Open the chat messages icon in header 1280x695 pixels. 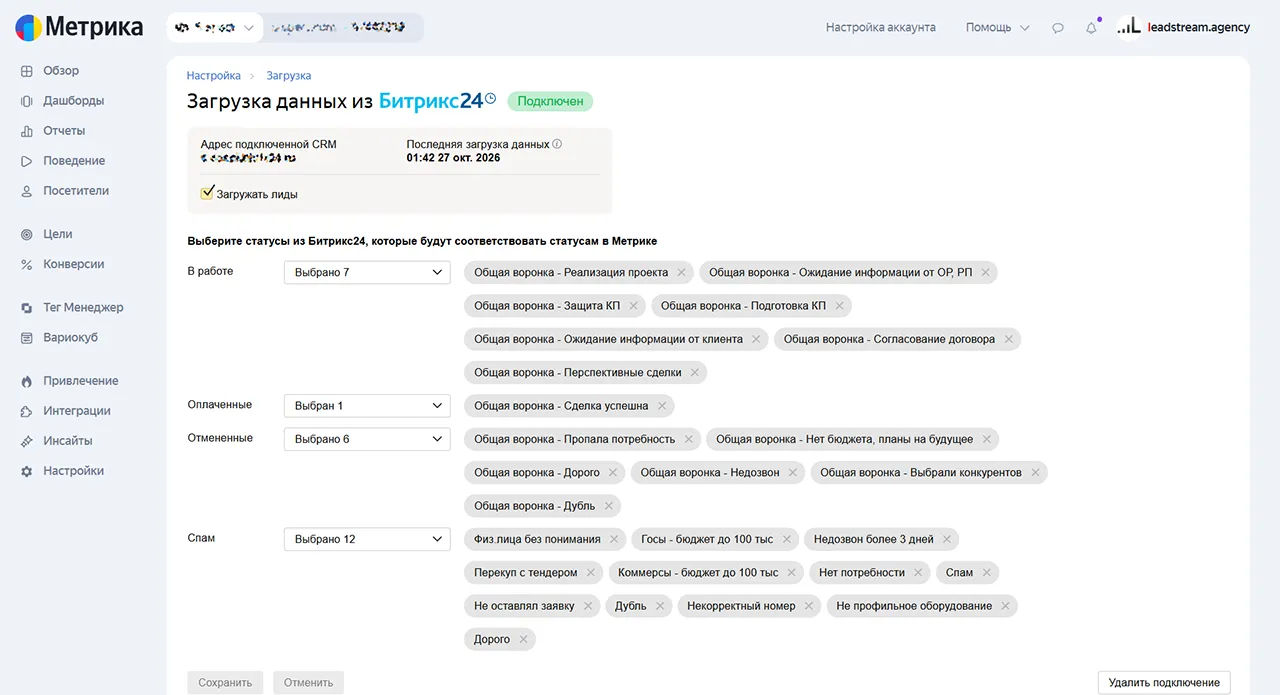(1058, 28)
